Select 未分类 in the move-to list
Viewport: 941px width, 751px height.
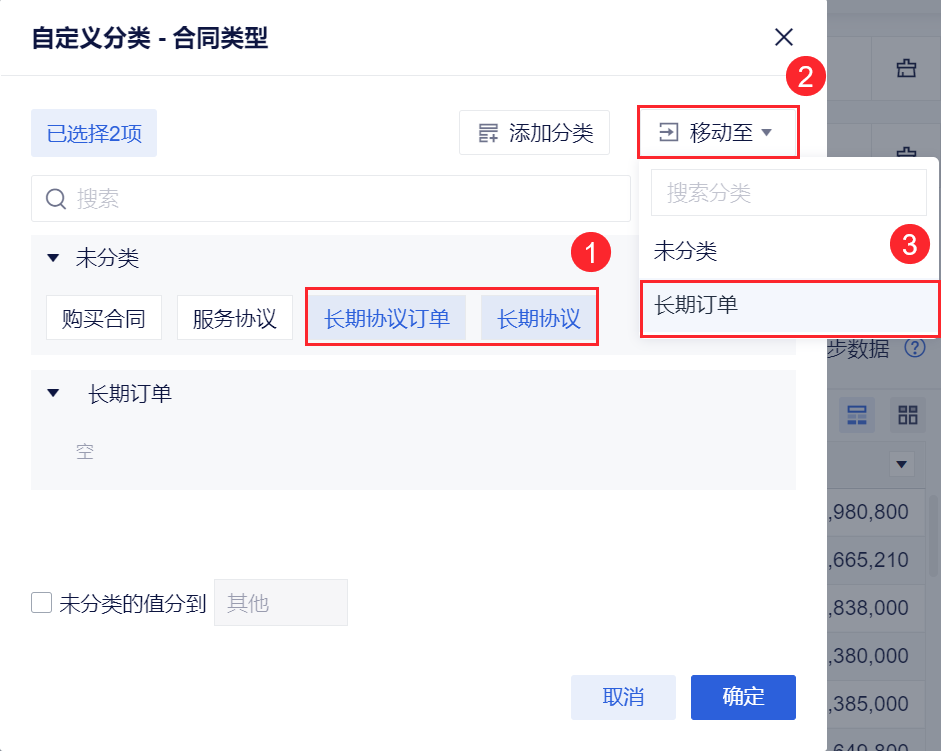click(x=686, y=251)
